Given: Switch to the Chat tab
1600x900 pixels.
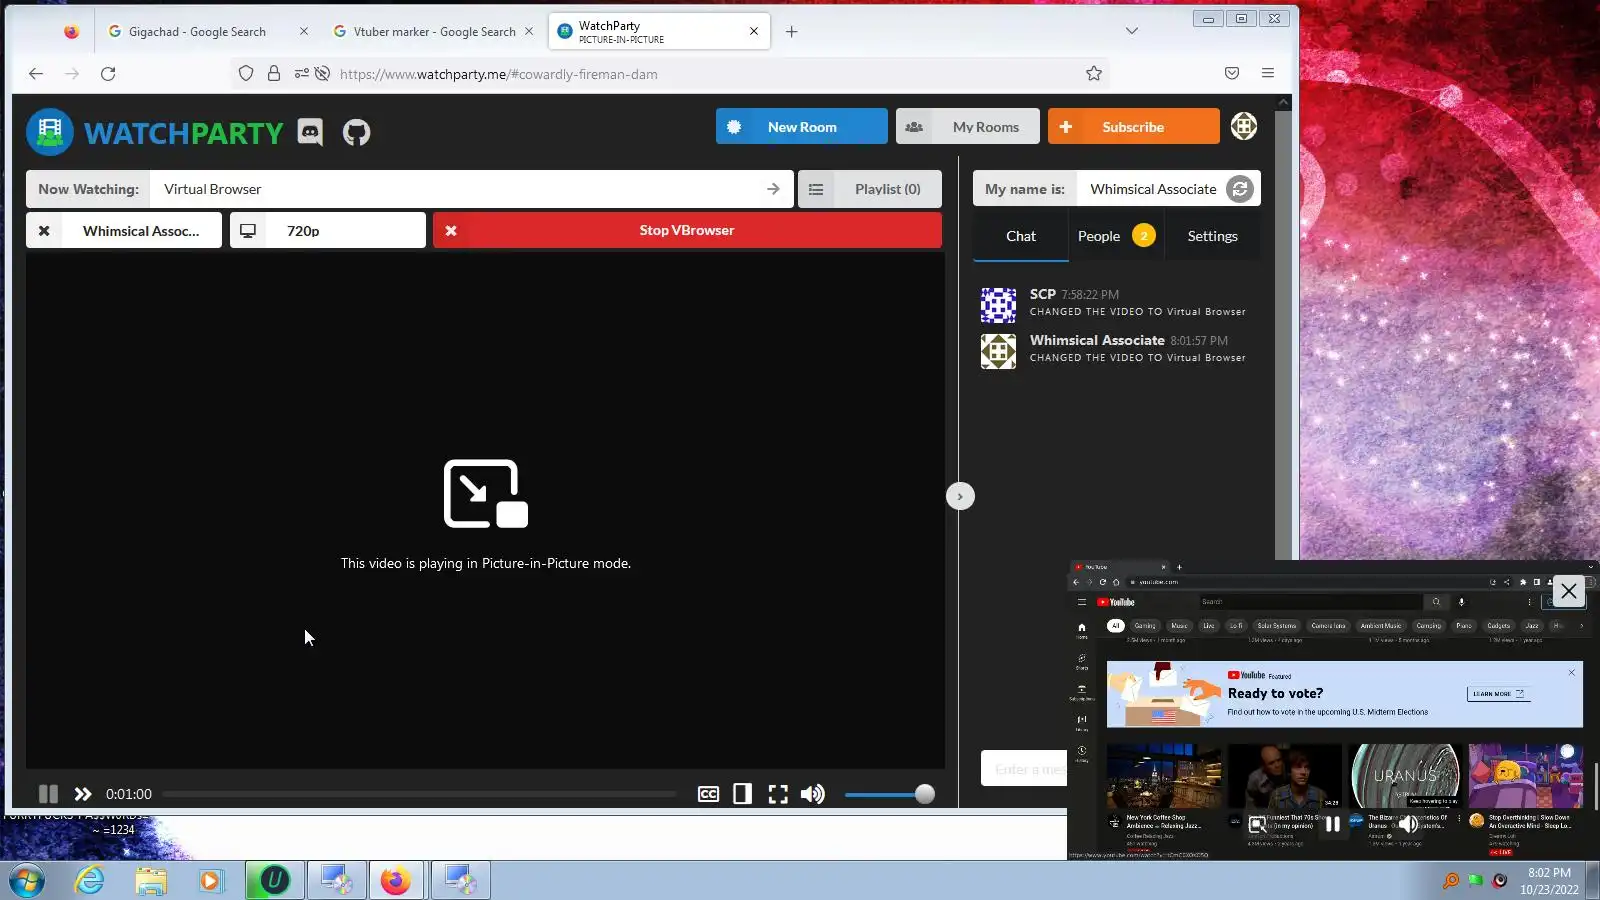Looking at the screenshot, I should pyautogui.click(x=1021, y=236).
